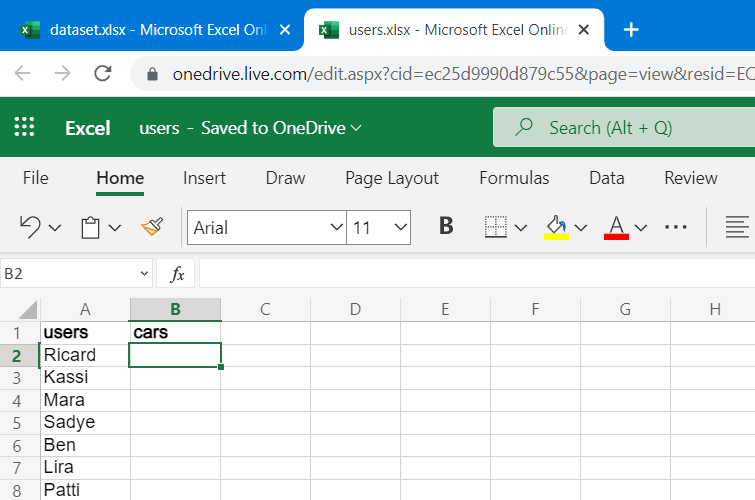Viewport: 755px width, 500px height.
Task: Click the browser address bar URL
Action: pos(462,74)
